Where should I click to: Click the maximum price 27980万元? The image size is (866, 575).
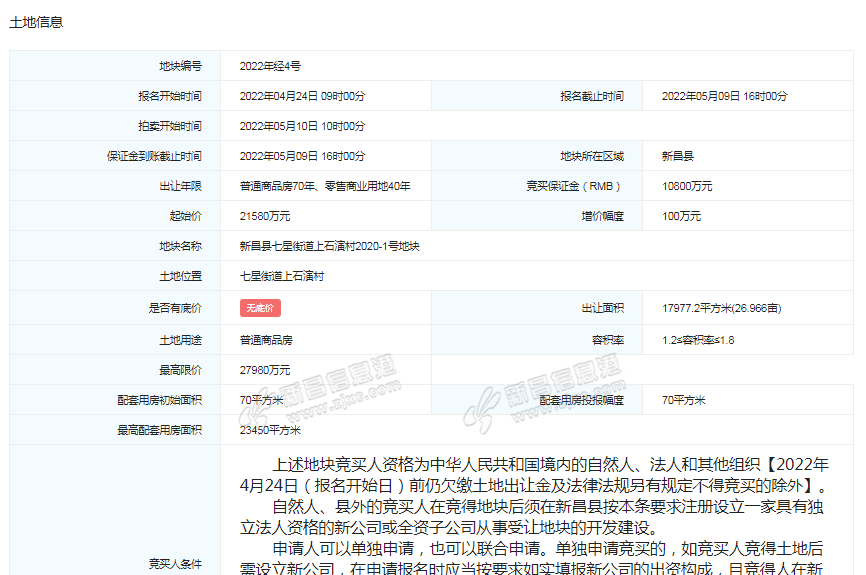(265, 370)
